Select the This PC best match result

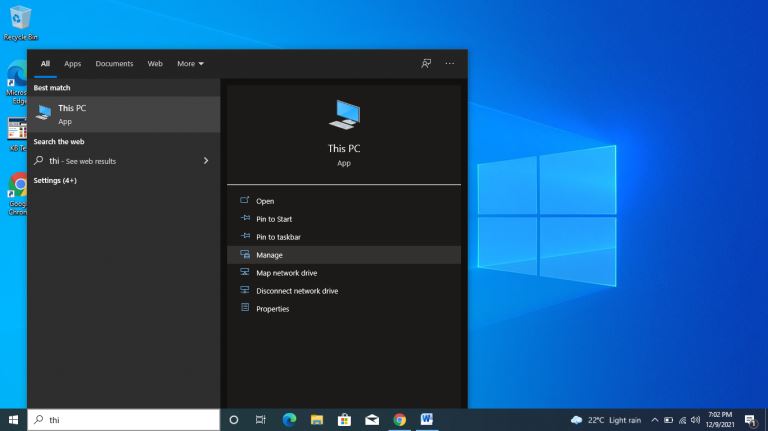[x=123, y=114]
